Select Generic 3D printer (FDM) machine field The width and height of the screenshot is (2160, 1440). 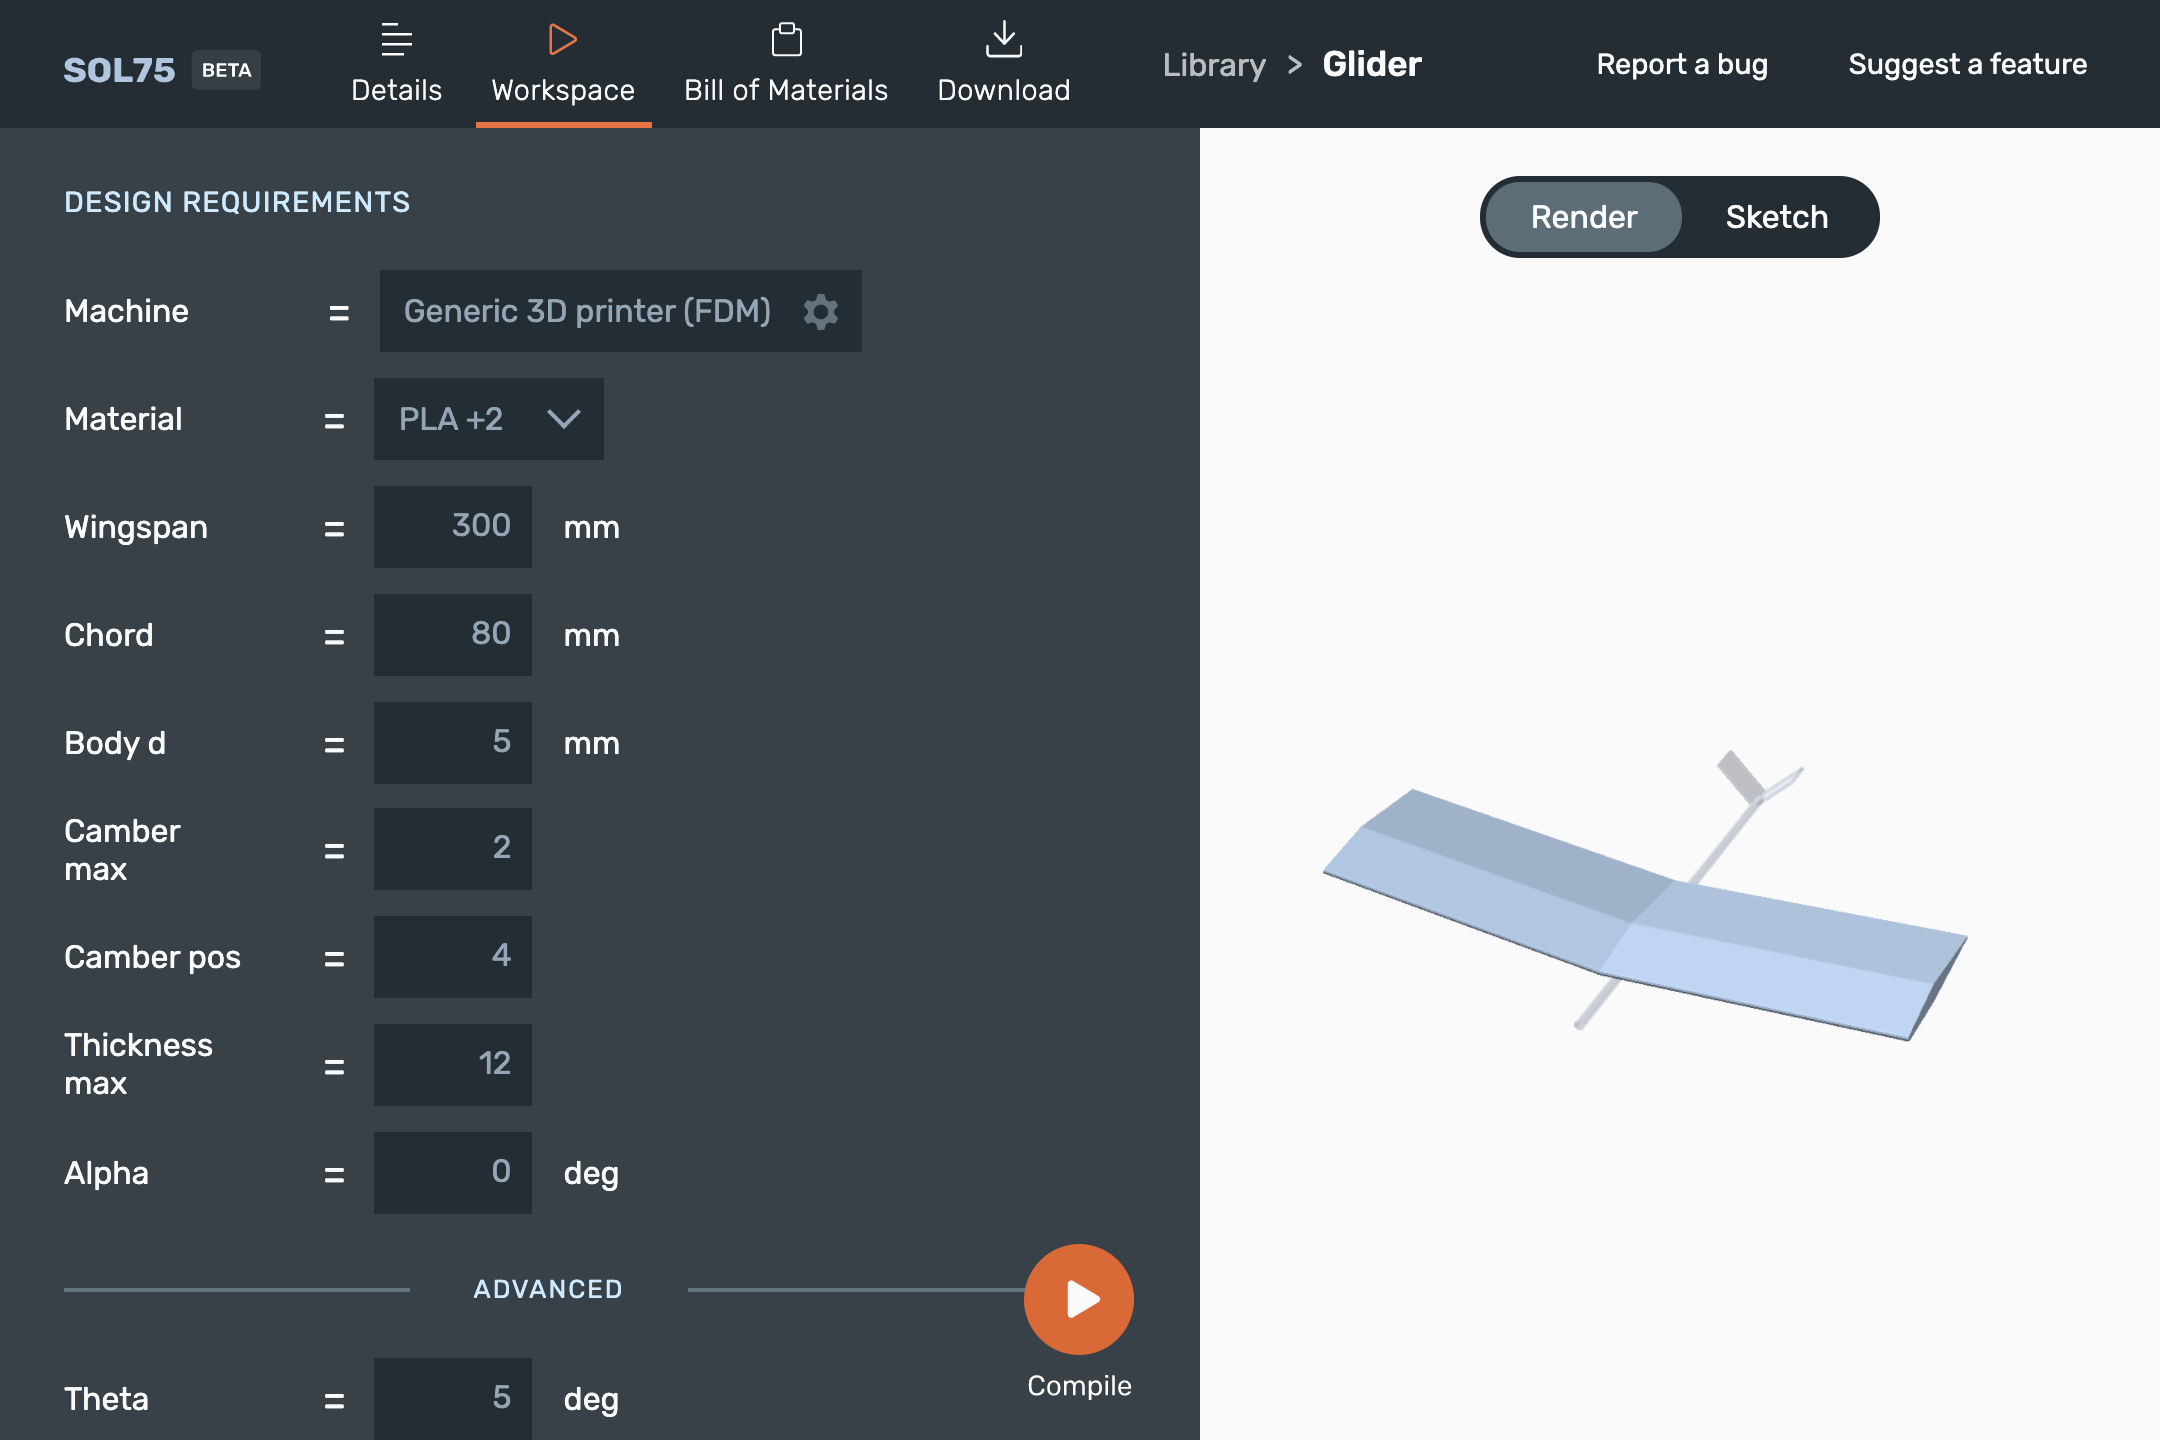coord(620,311)
